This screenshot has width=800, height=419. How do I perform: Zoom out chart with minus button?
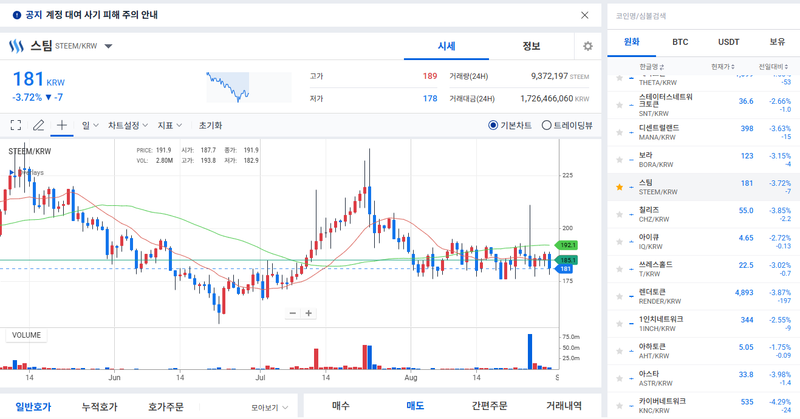point(293,313)
